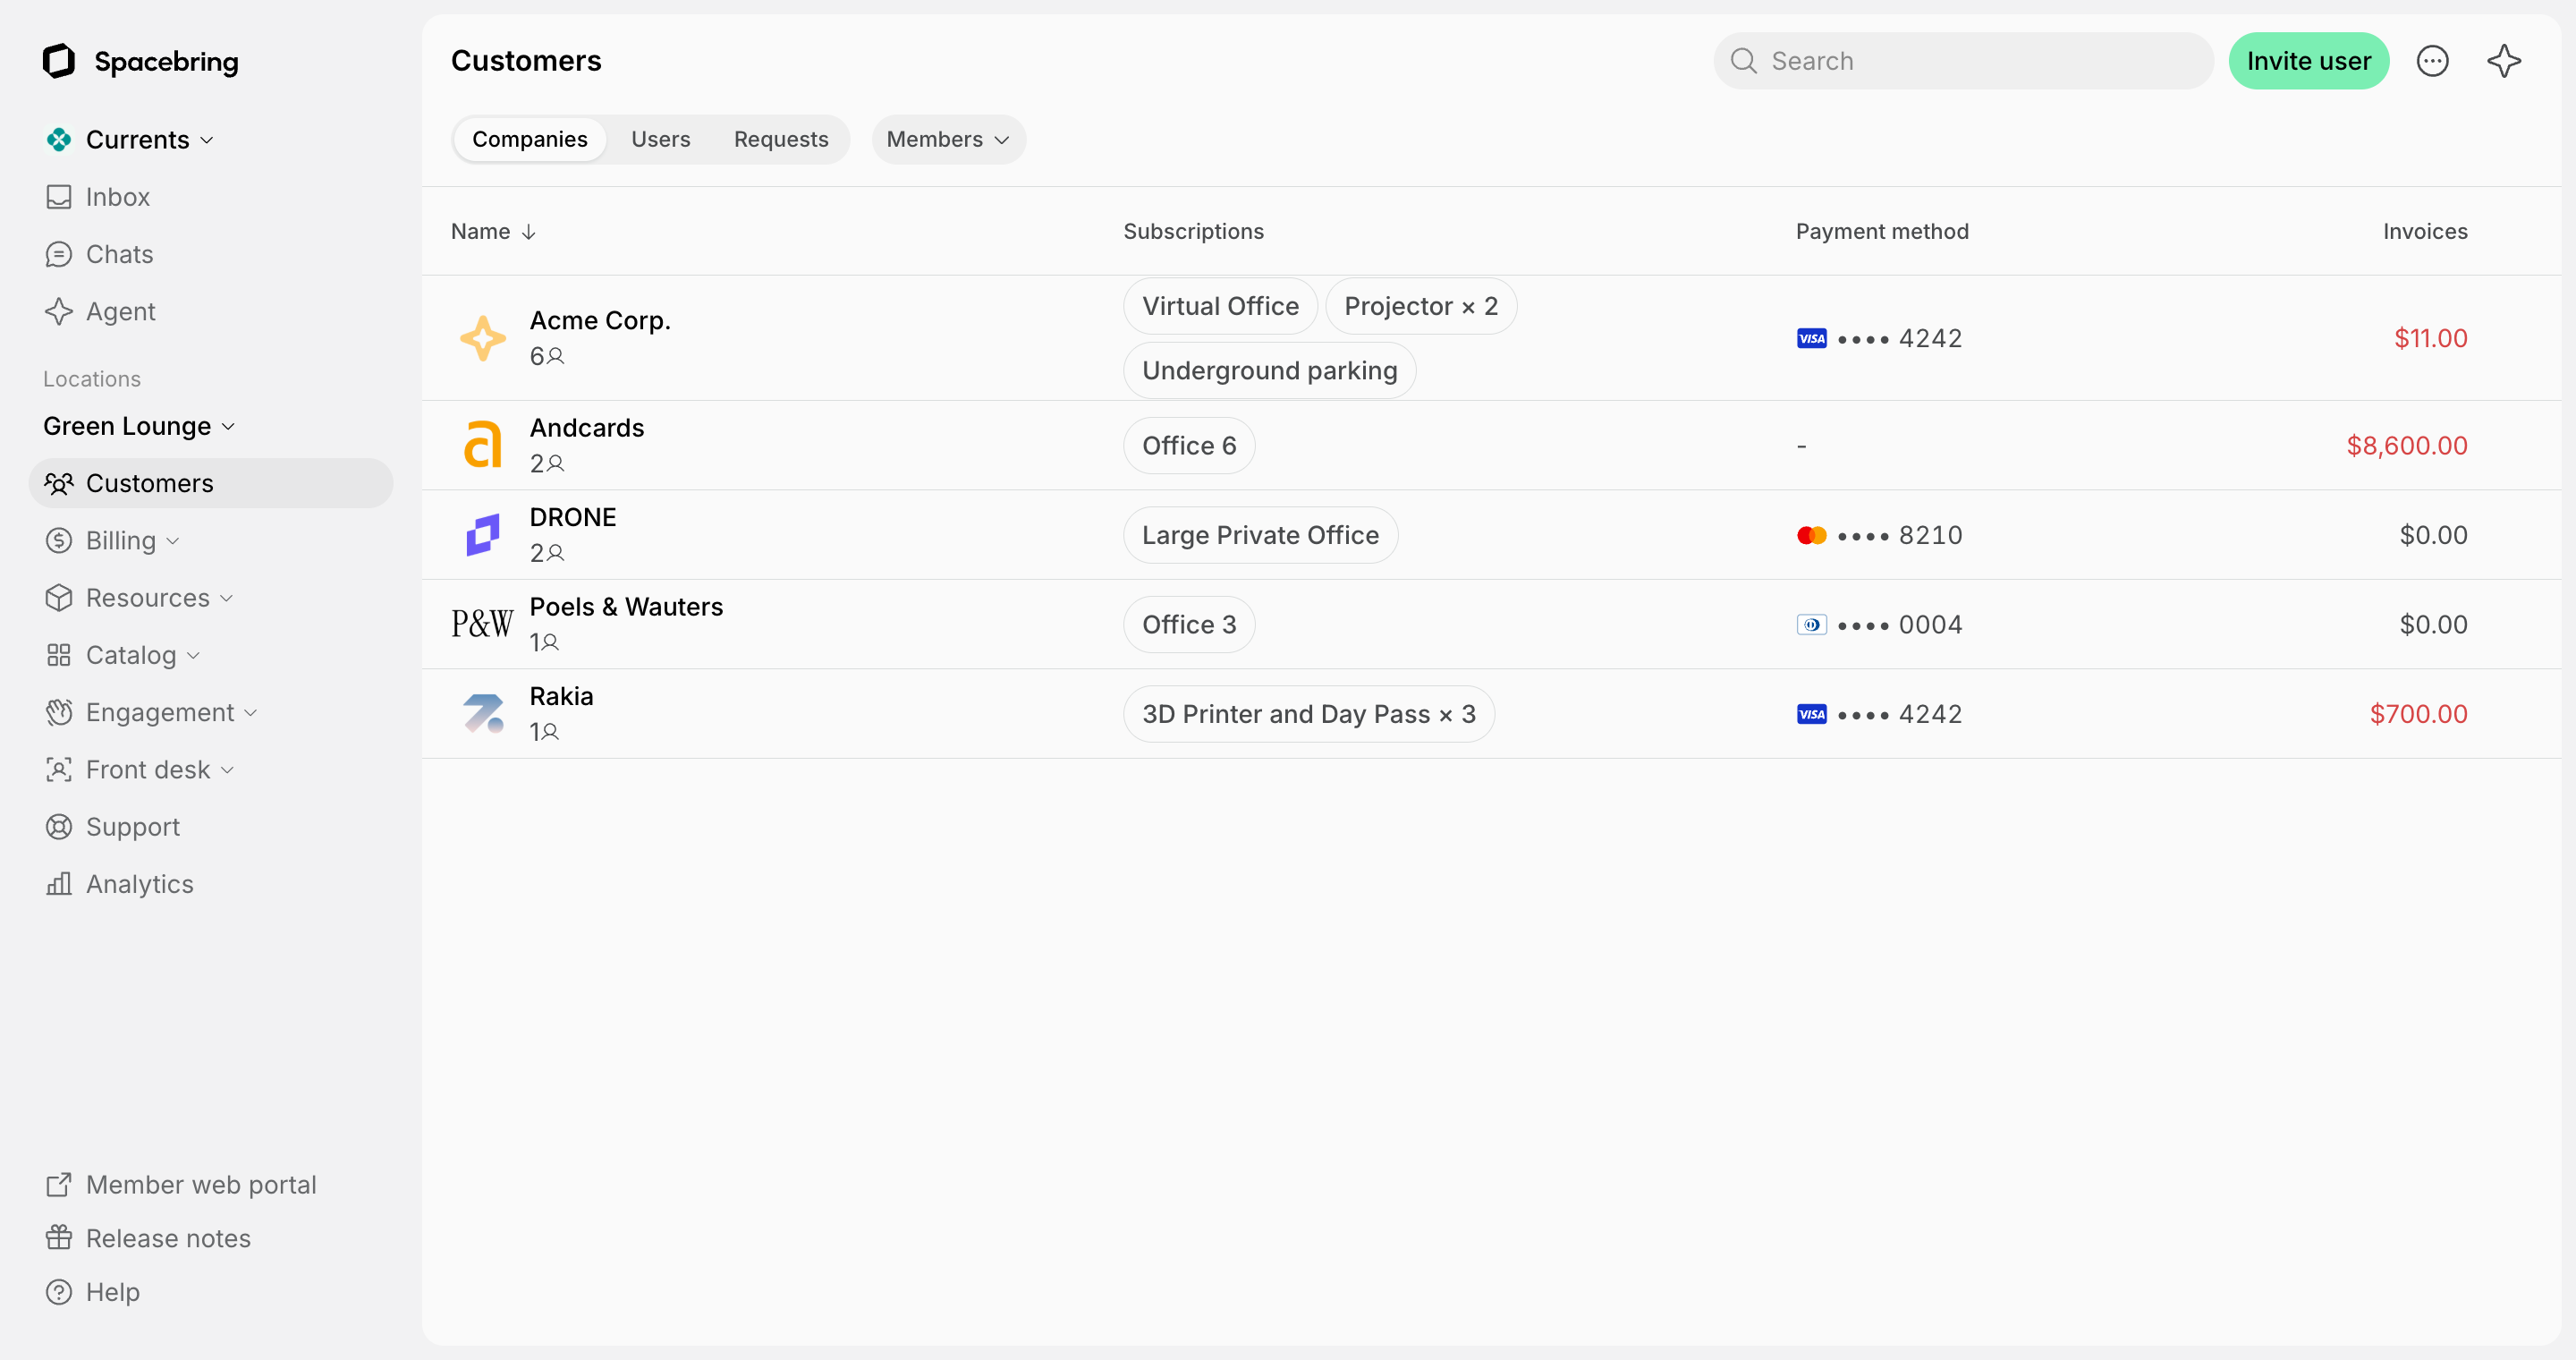The height and width of the screenshot is (1360, 2576).
Task: Sort by the Name column header
Action: tap(494, 232)
